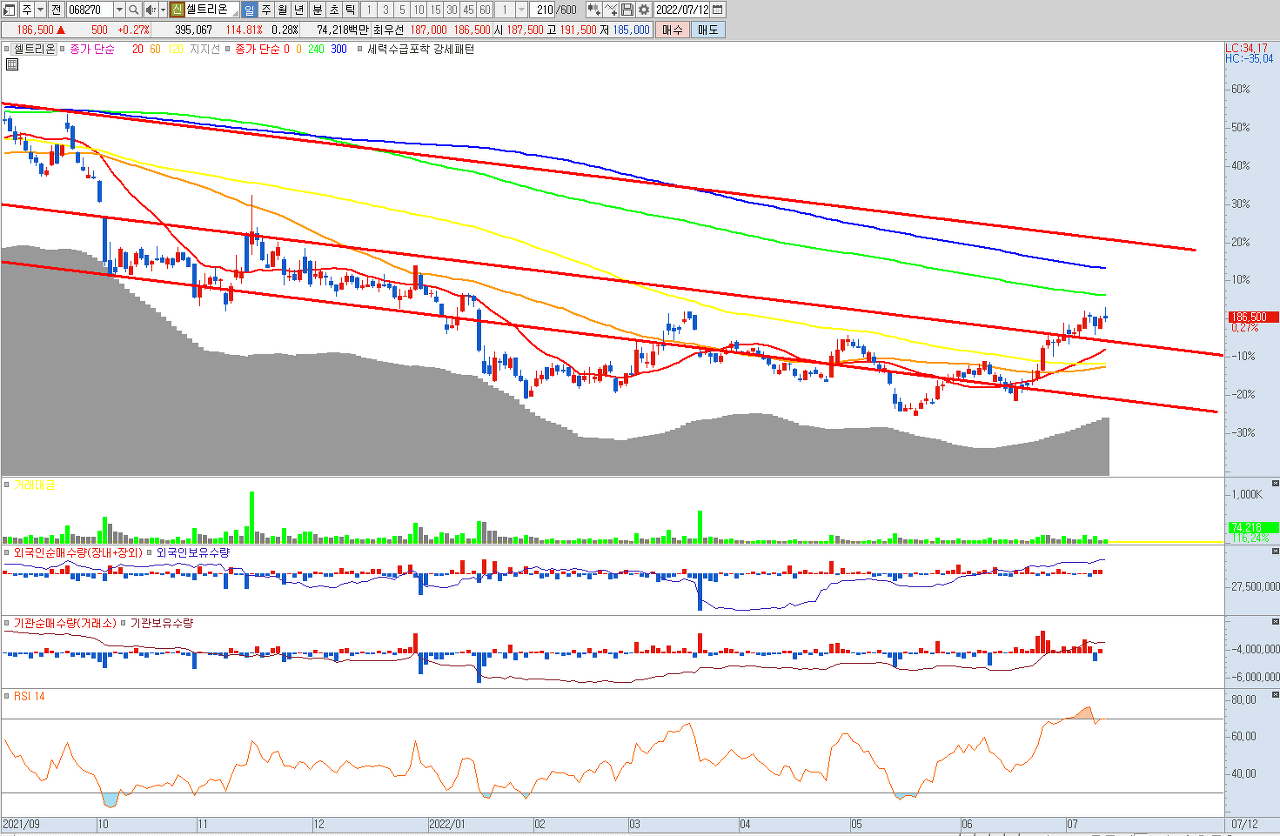This screenshot has width=1280, height=836.
Task: Select 분 minute chart period
Action: click(x=318, y=10)
